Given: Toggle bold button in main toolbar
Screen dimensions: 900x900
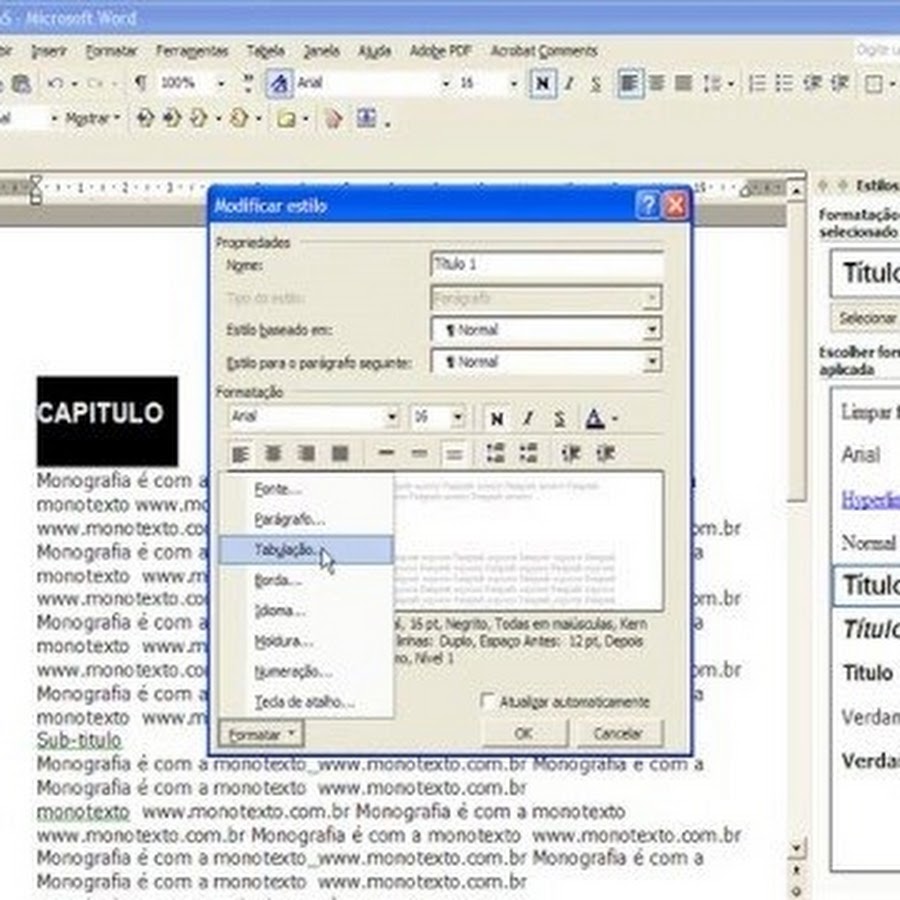Looking at the screenshot, I should coord(542,84).
